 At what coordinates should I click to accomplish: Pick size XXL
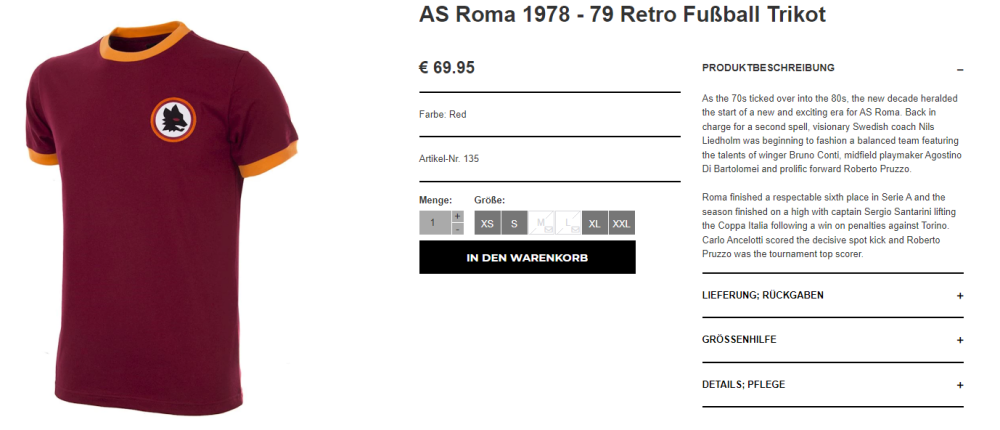621,223
